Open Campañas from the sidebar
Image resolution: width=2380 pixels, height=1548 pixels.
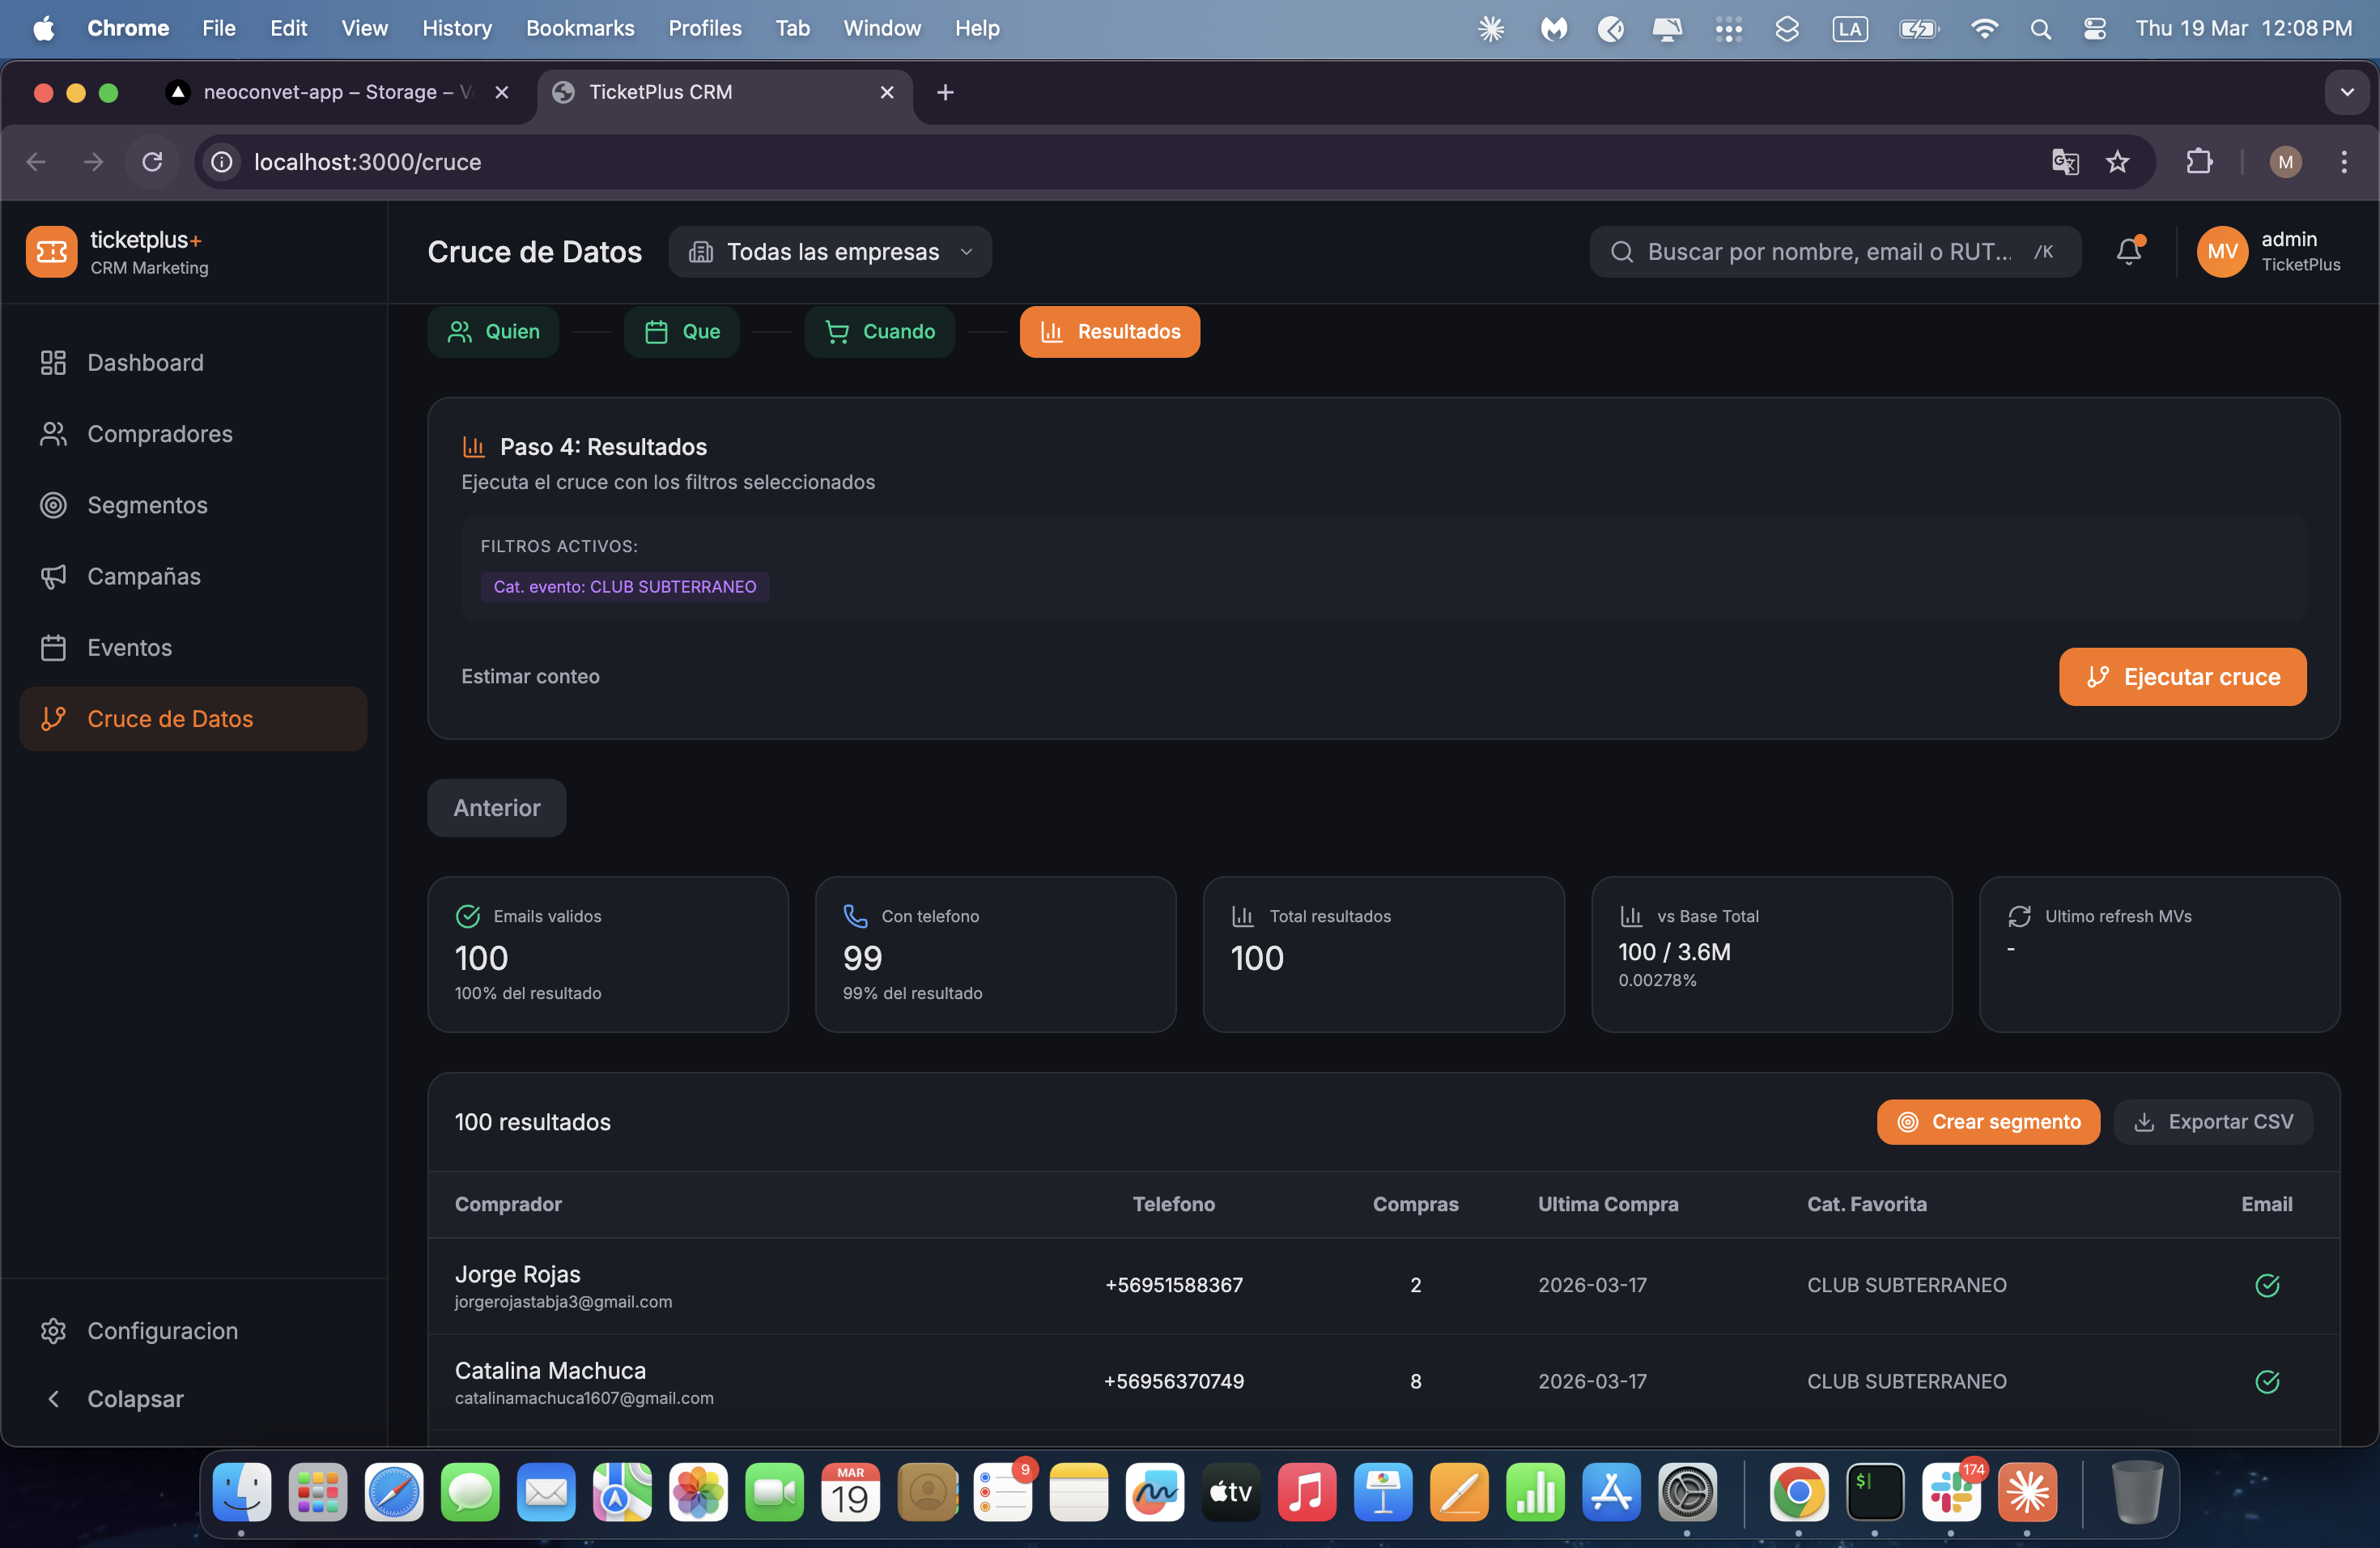click(x=144, y=576)
